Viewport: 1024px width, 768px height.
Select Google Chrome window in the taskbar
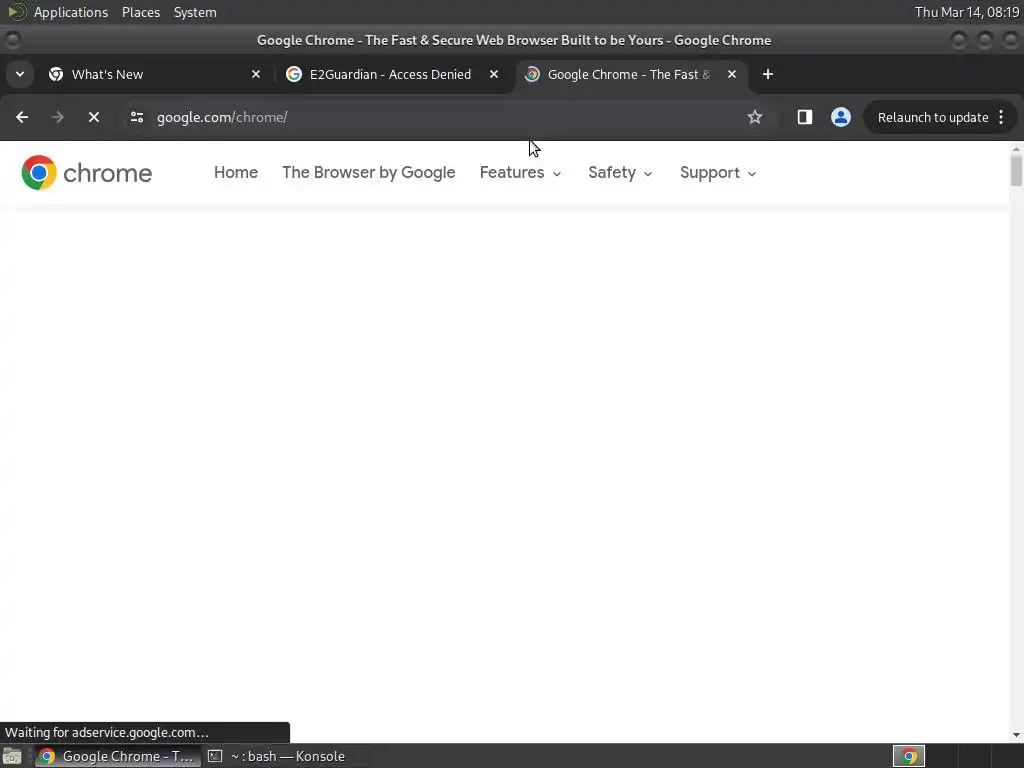[x=118, y=756]
